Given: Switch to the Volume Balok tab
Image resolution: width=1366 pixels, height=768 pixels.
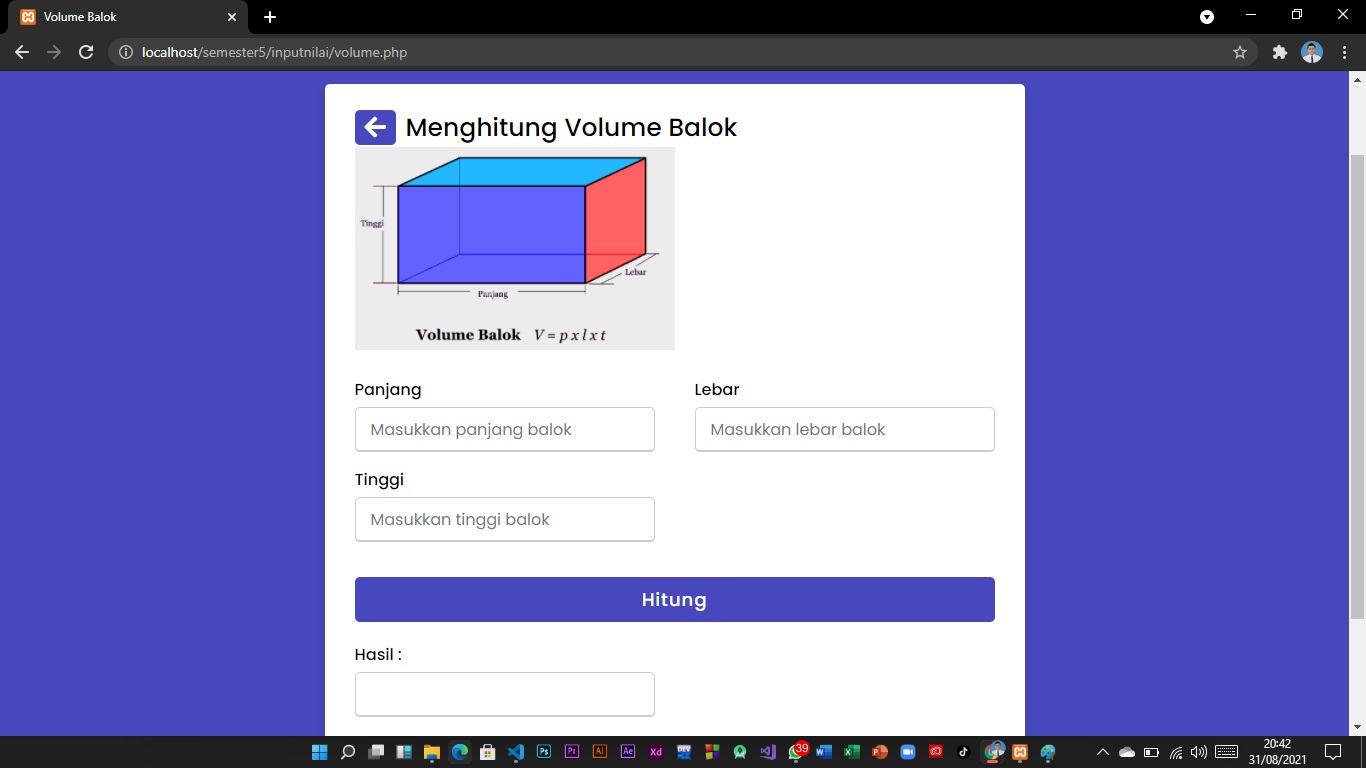Looking at the screenshot, I should pyautogui.click(x=120, y=16).
